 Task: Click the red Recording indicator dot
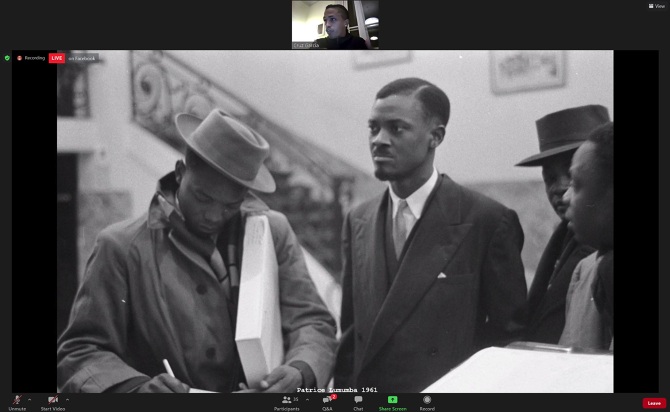[x=20, y=58]
